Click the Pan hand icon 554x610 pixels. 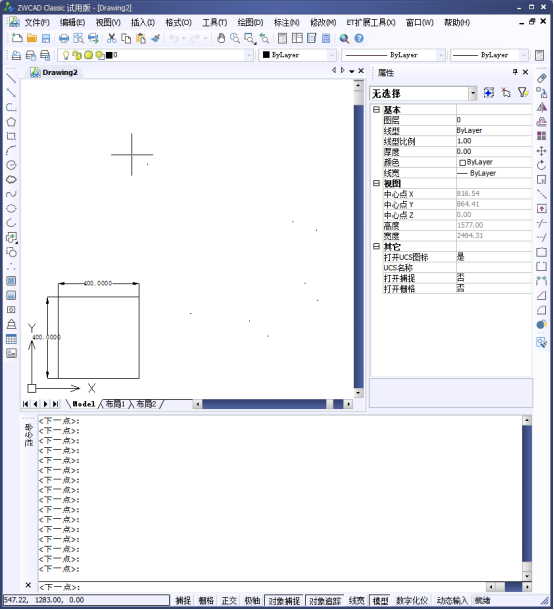pos(221,38)
